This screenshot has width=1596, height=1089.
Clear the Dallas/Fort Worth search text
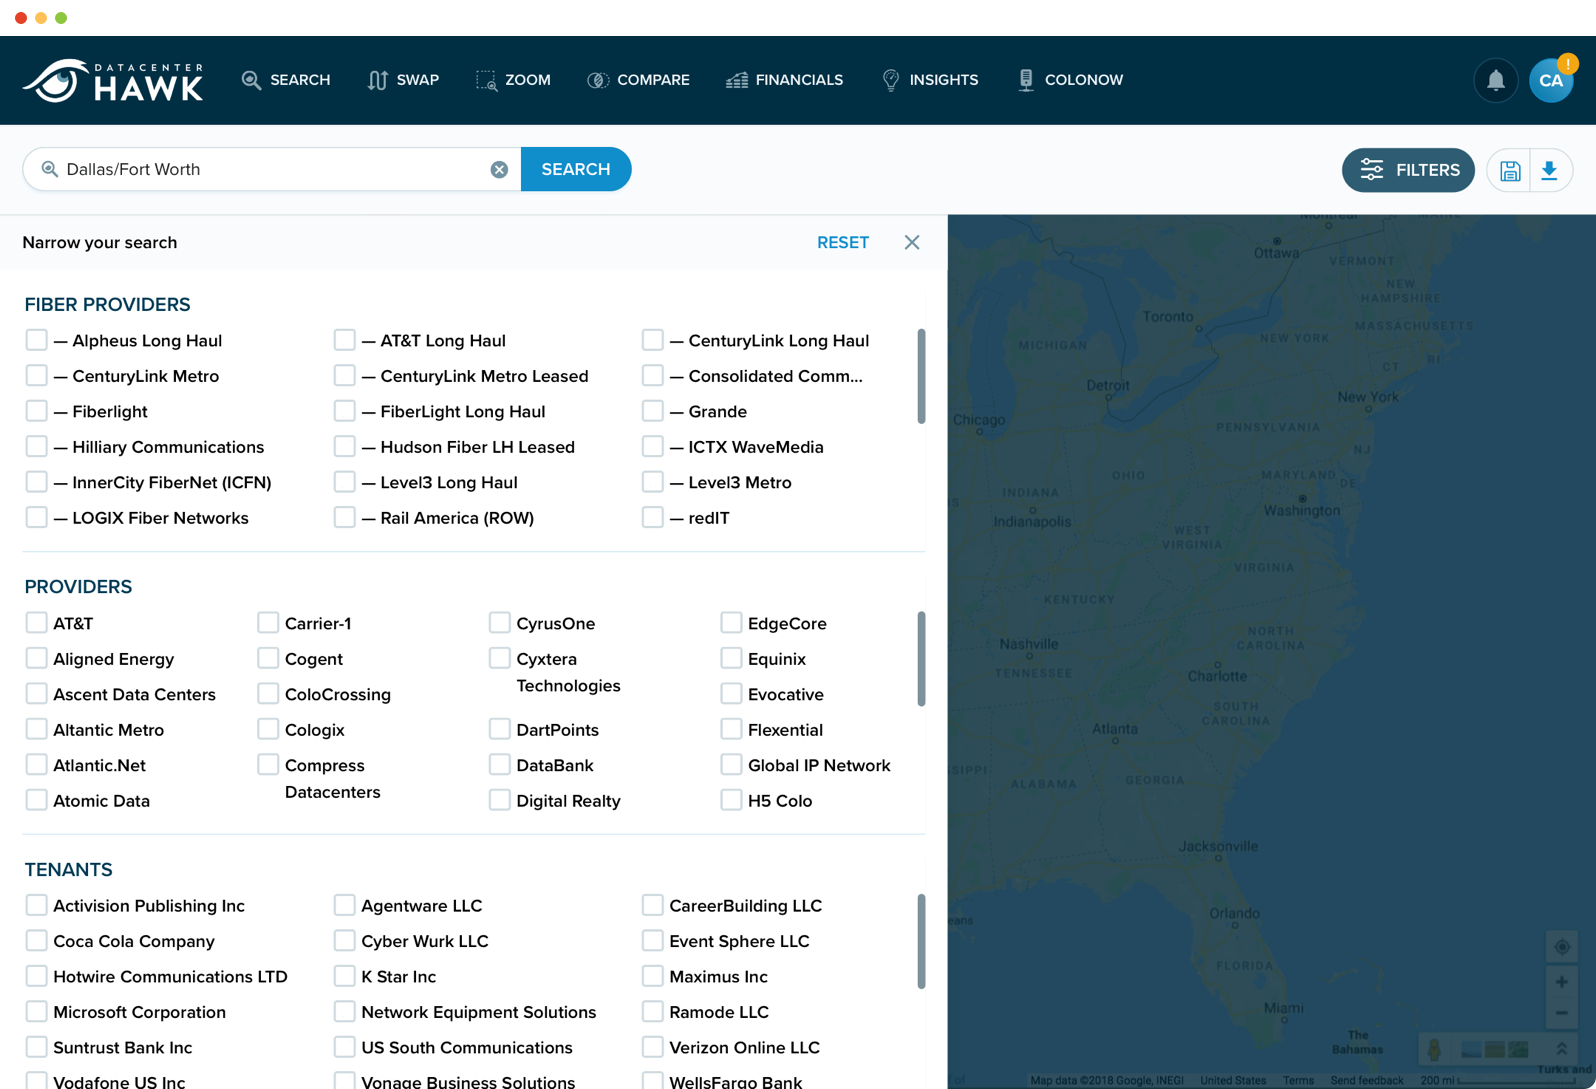click(499, 169)
